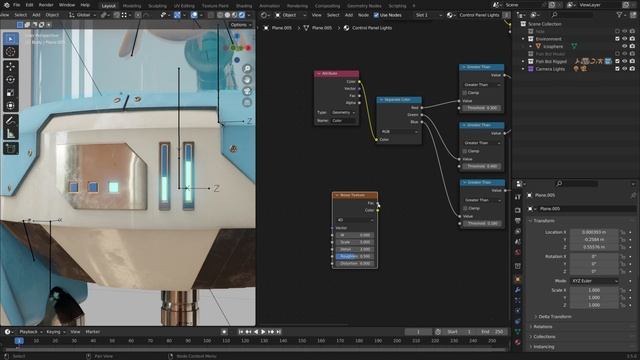Hide the Environment collection with eye icon
640x360 pixels.
pos(624,39)
